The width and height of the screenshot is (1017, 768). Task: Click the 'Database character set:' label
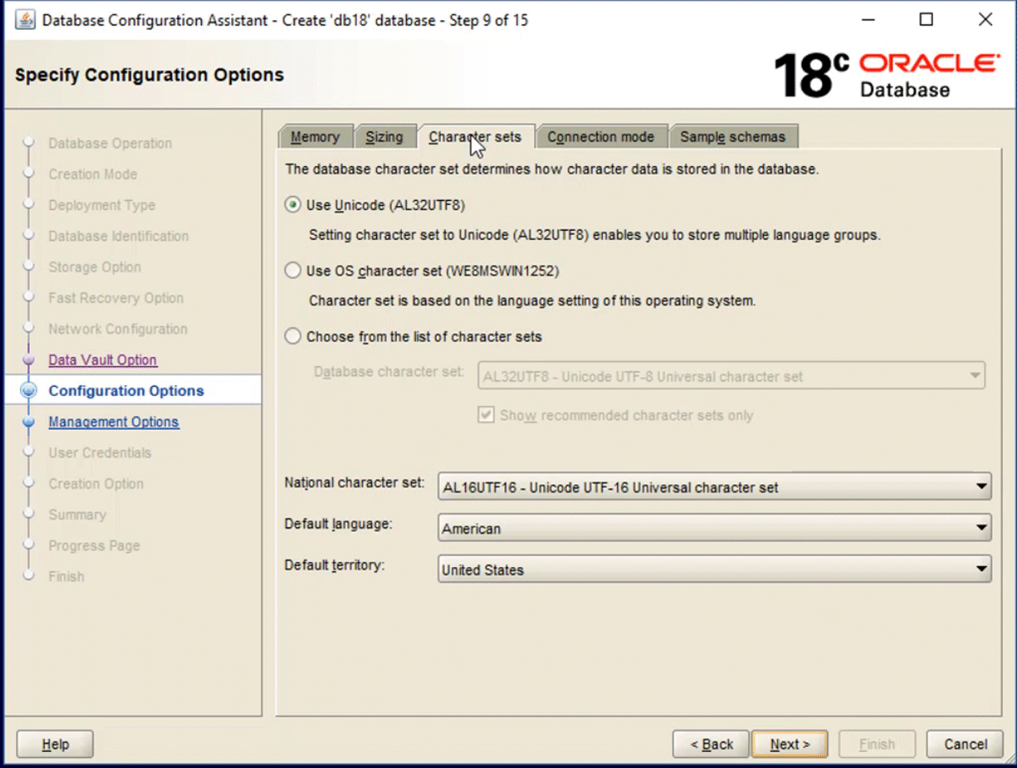[x=389, y=372]
